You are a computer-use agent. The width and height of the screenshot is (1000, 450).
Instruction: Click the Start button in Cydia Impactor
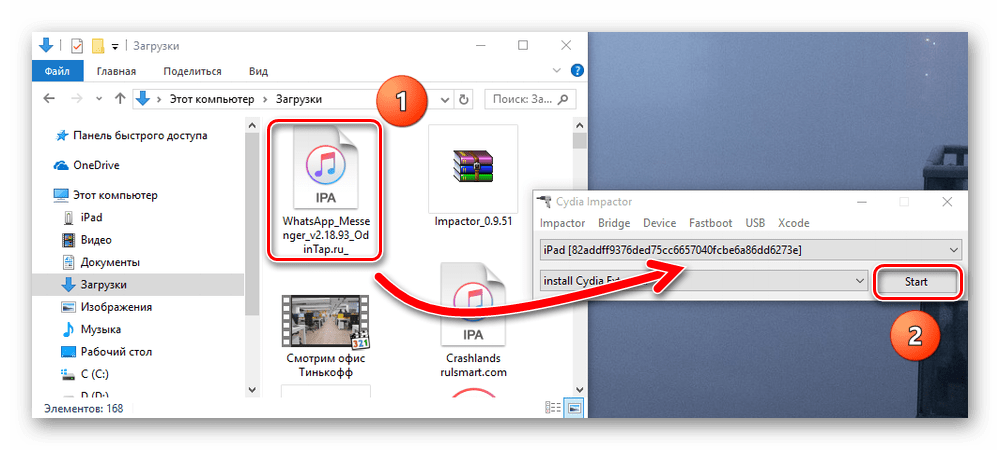(916, 281)
